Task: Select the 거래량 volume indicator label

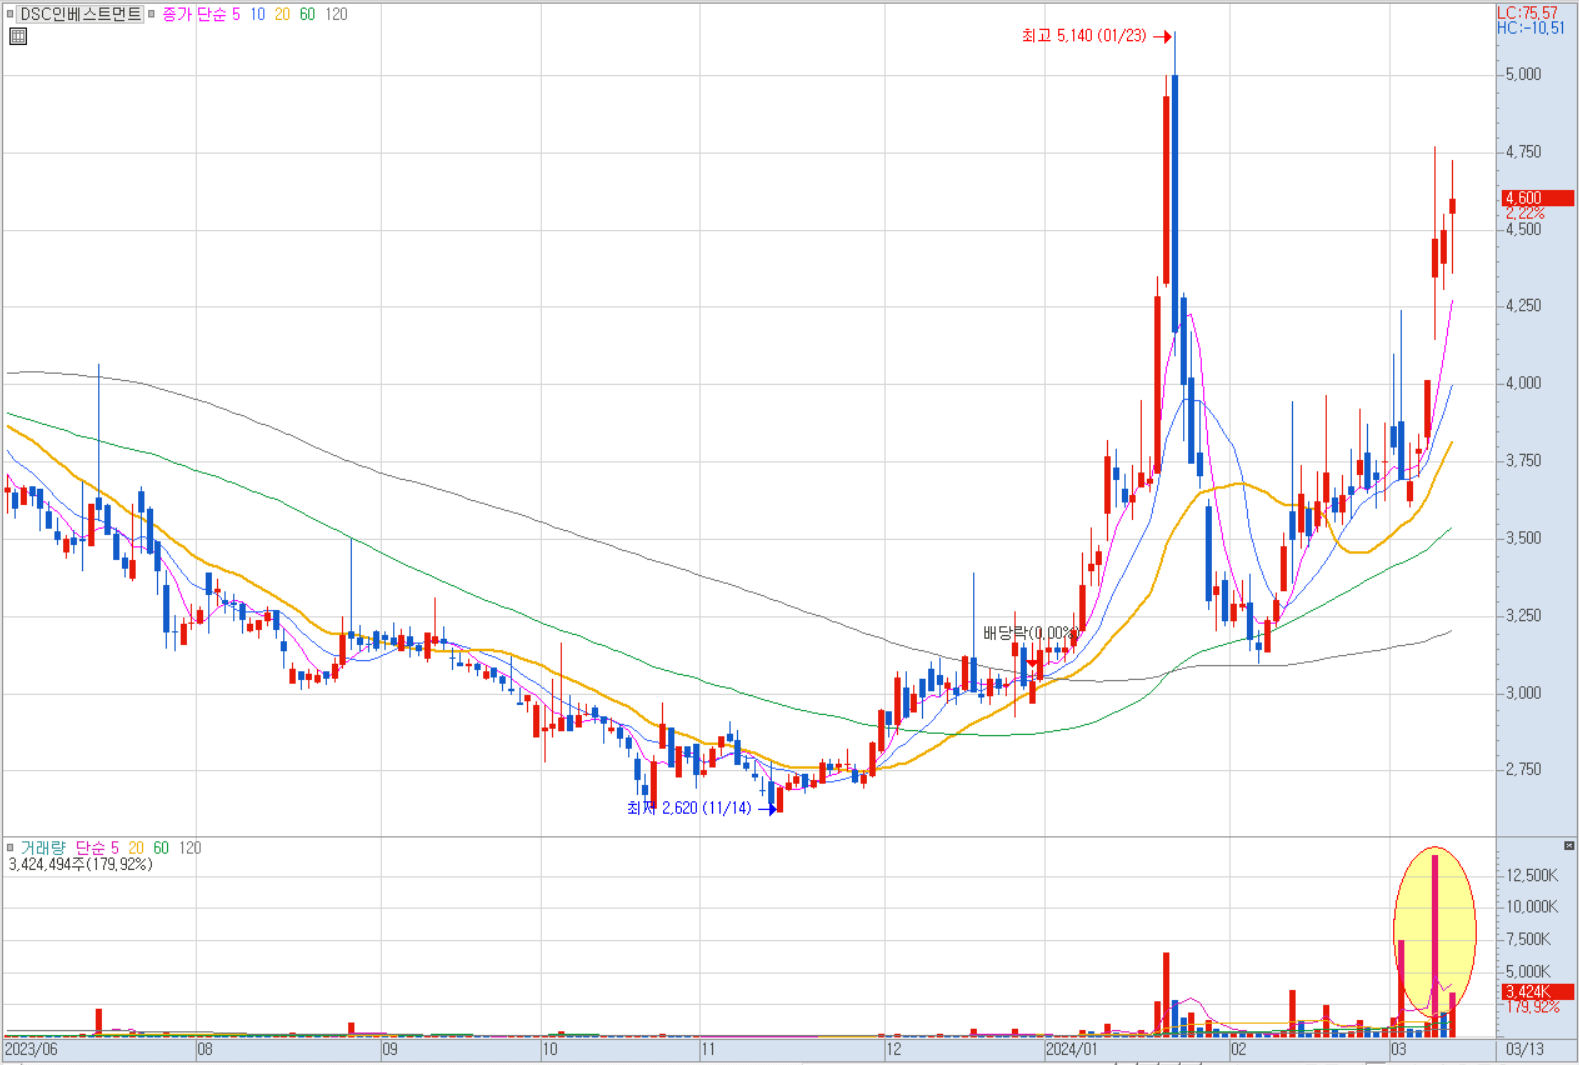Action: pyautogui.click(x=43, y=848)
